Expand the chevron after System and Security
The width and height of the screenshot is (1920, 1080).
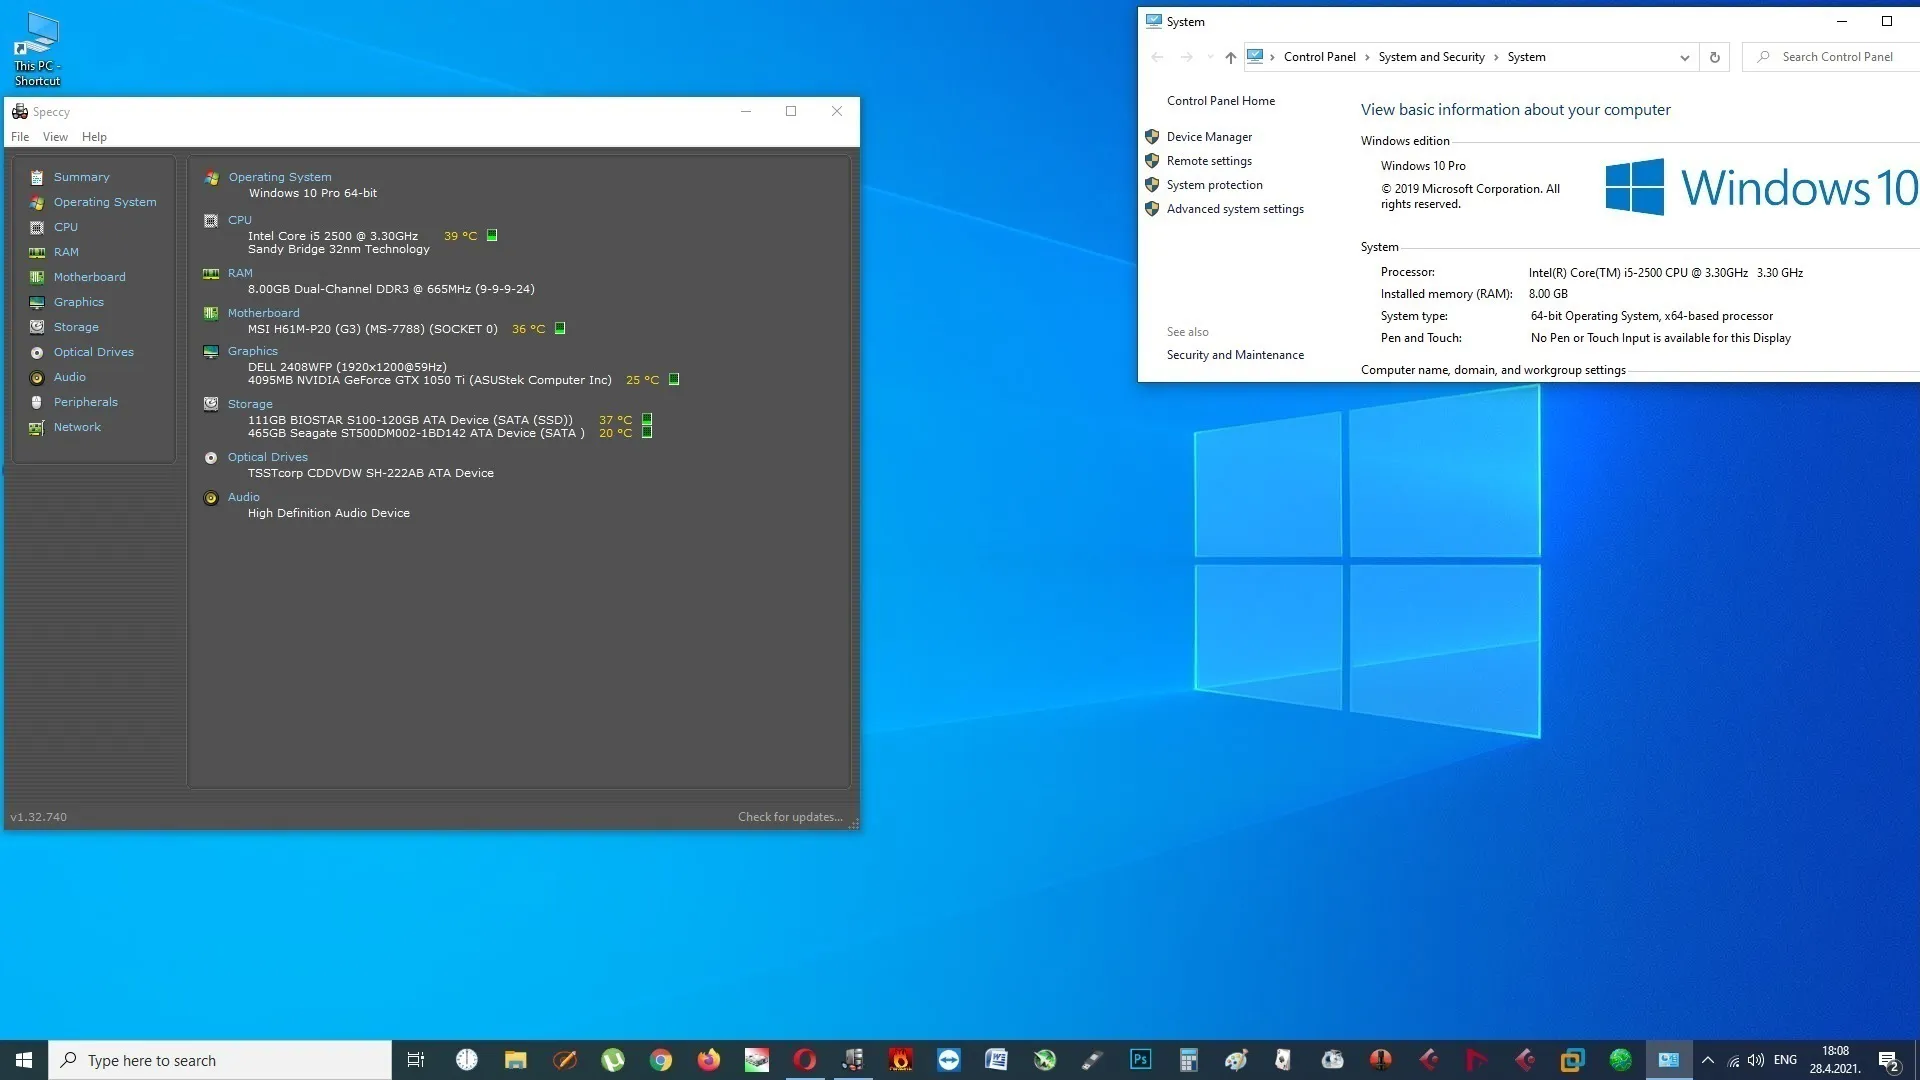tap(1496, 57)
